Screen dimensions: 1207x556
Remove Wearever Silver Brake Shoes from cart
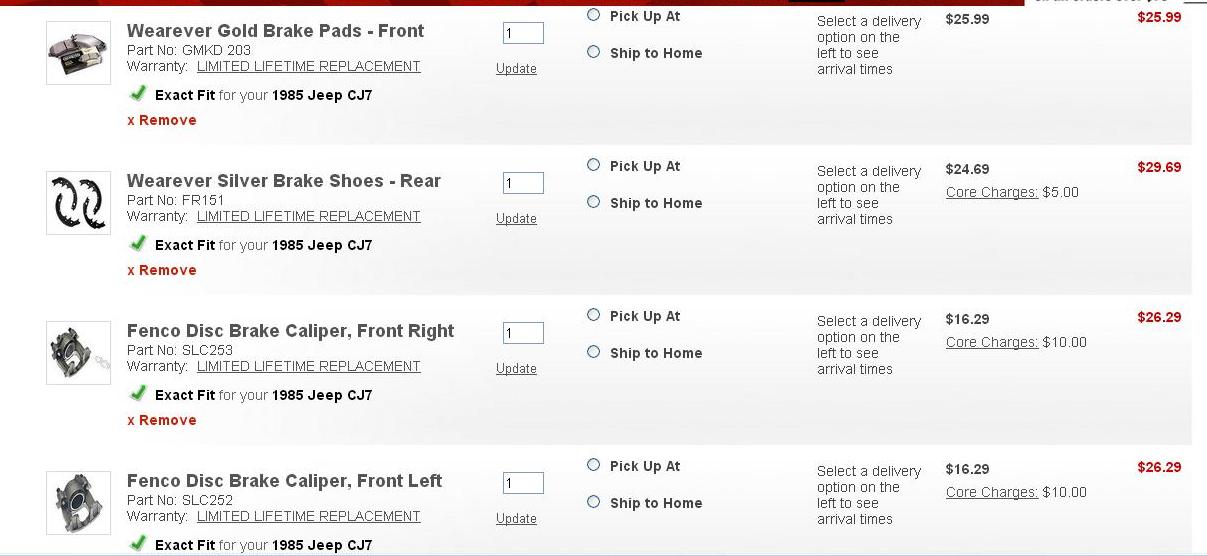162,270
